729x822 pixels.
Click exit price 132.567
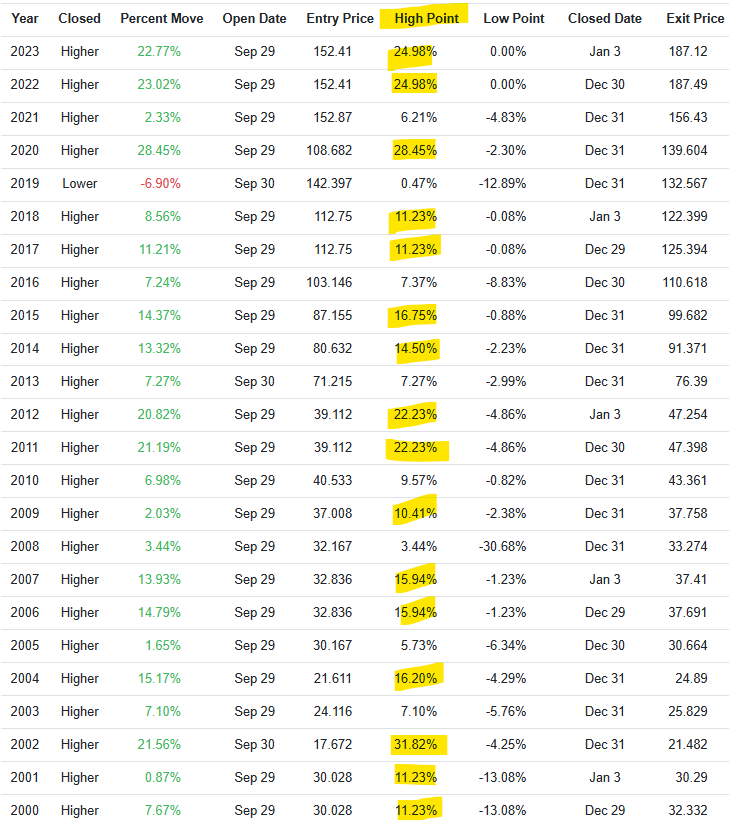pyautogui.click(x=684, y=183)
